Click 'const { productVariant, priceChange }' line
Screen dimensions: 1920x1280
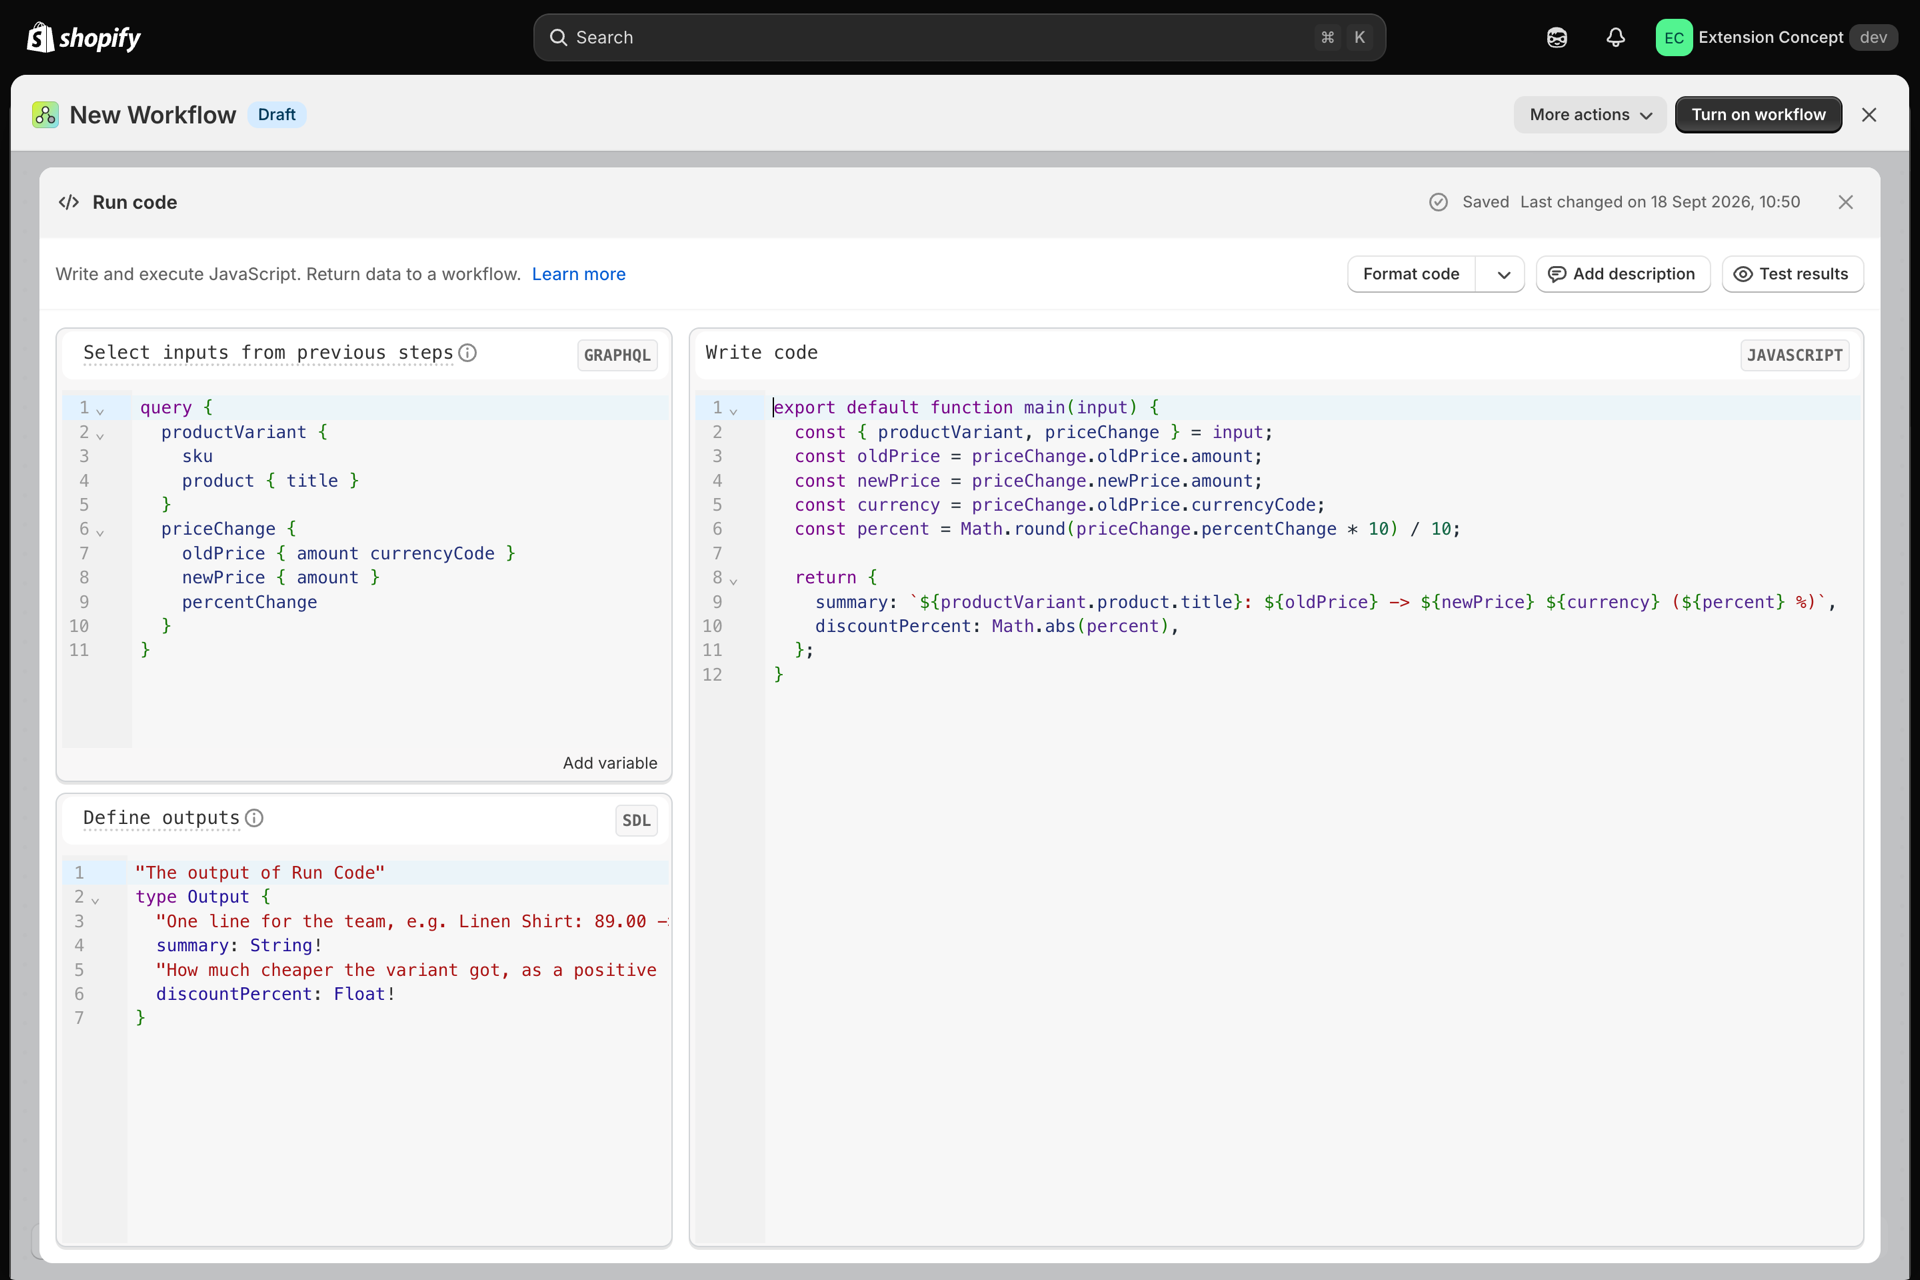coord(1033,432)
